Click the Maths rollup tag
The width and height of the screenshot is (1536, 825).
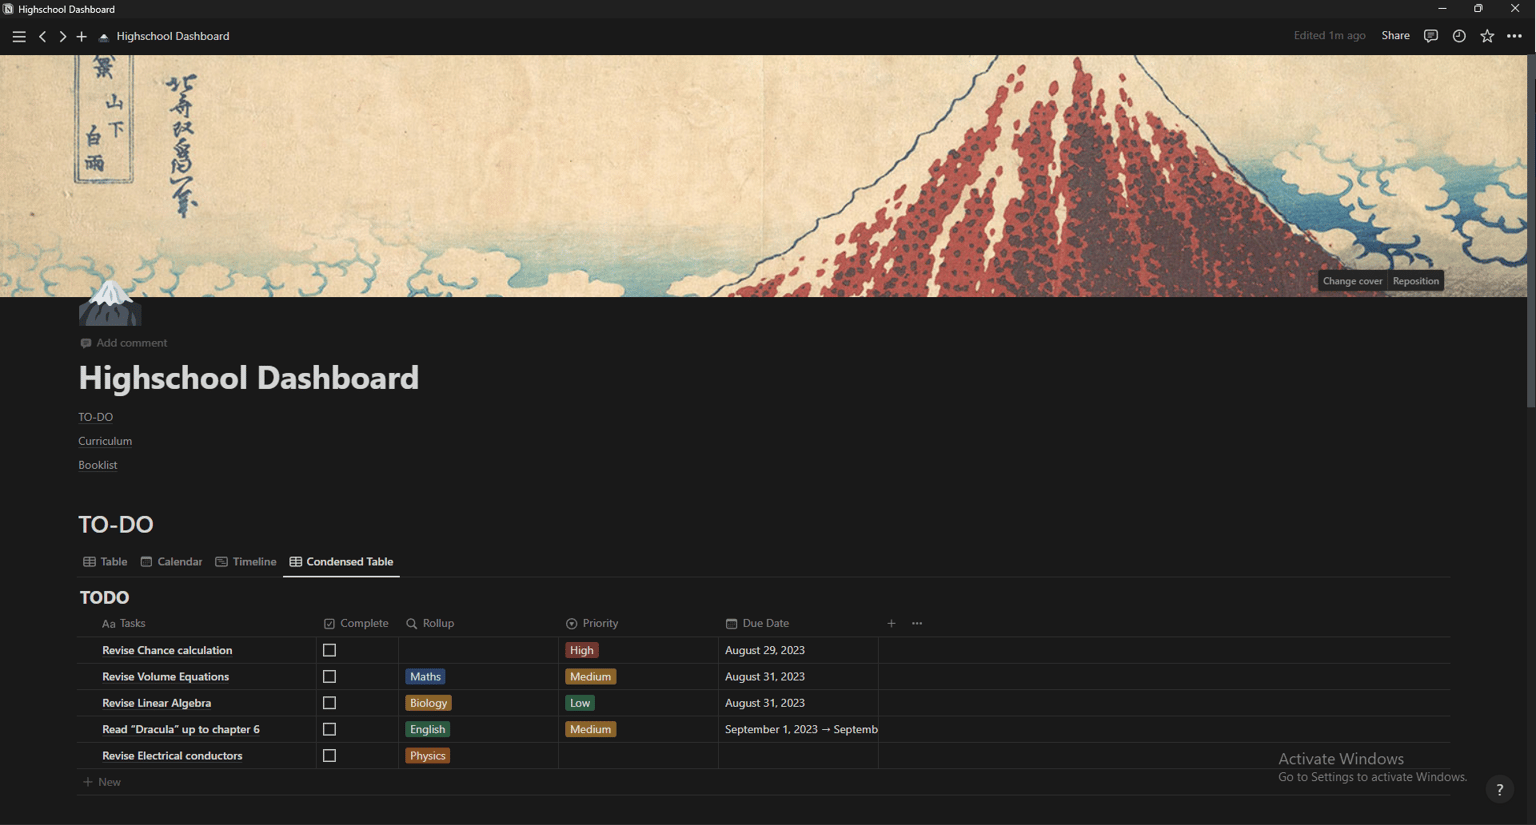(425, 677)
